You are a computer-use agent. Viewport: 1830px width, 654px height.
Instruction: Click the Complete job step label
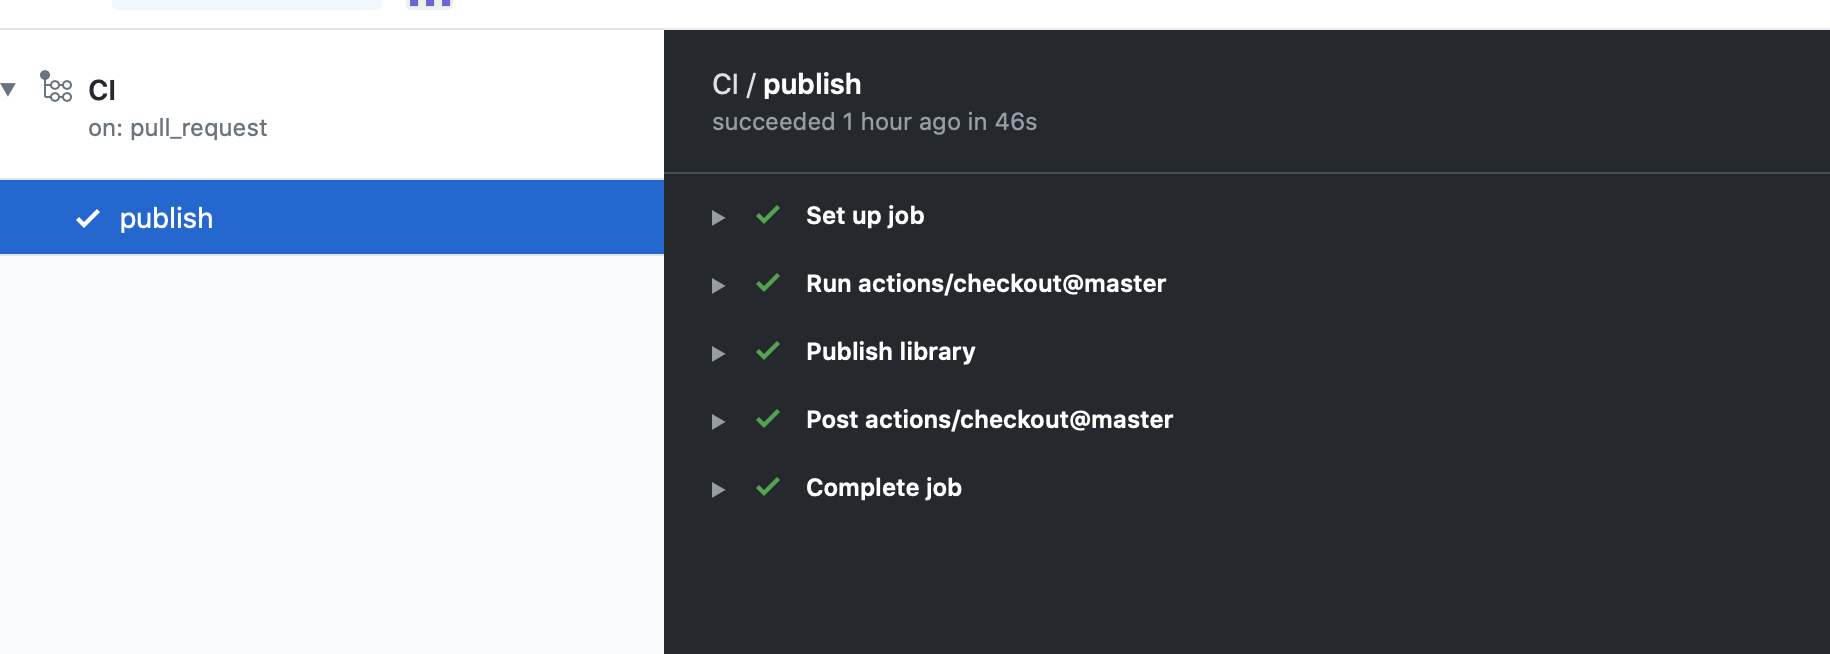[x=884, y=488]
